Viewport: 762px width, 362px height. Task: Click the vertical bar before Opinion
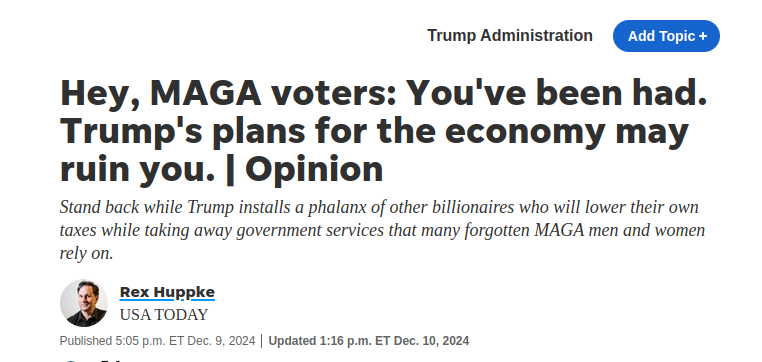[x=230, y=169]
